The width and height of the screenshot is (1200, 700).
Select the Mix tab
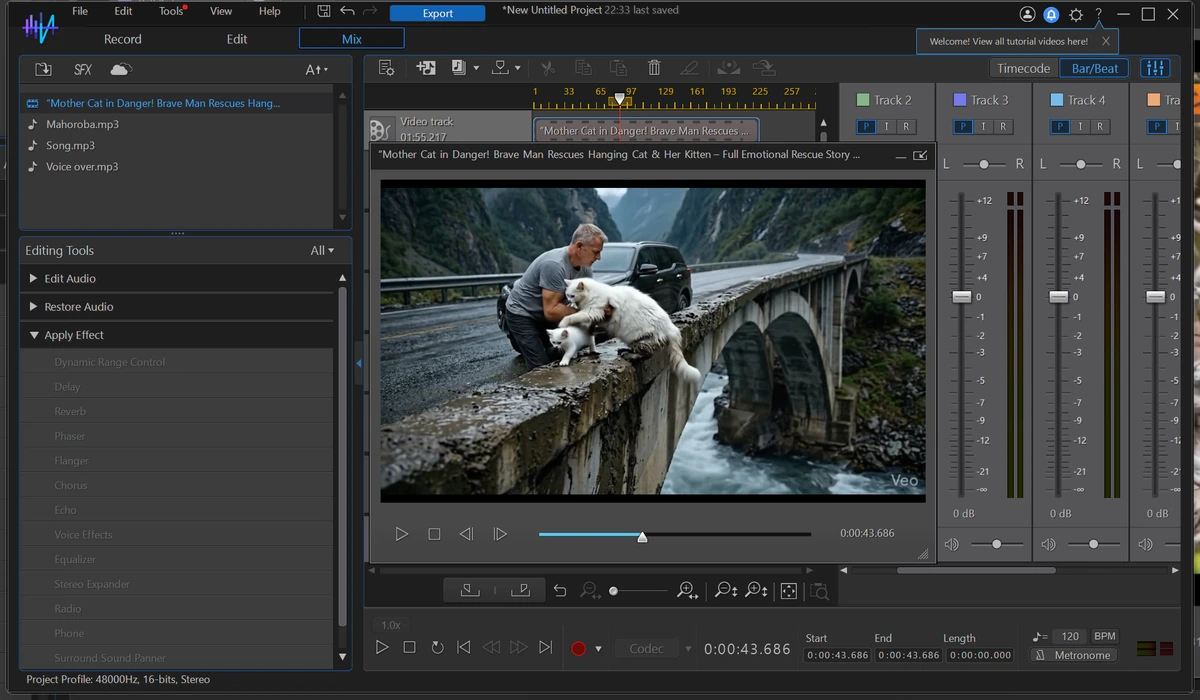click(x=352, y=39)
